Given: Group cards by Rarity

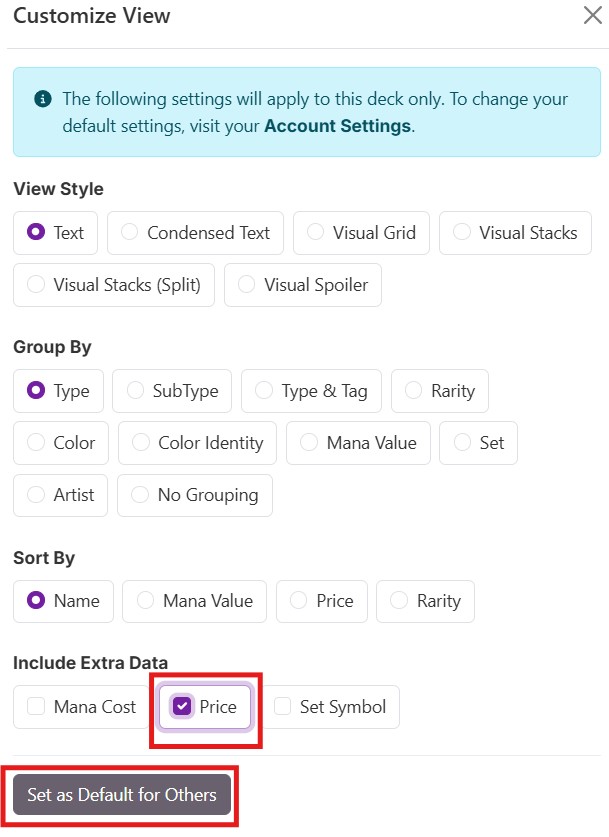Looking at the screenshot, I should pyautogui.click(x=439, y=391).
